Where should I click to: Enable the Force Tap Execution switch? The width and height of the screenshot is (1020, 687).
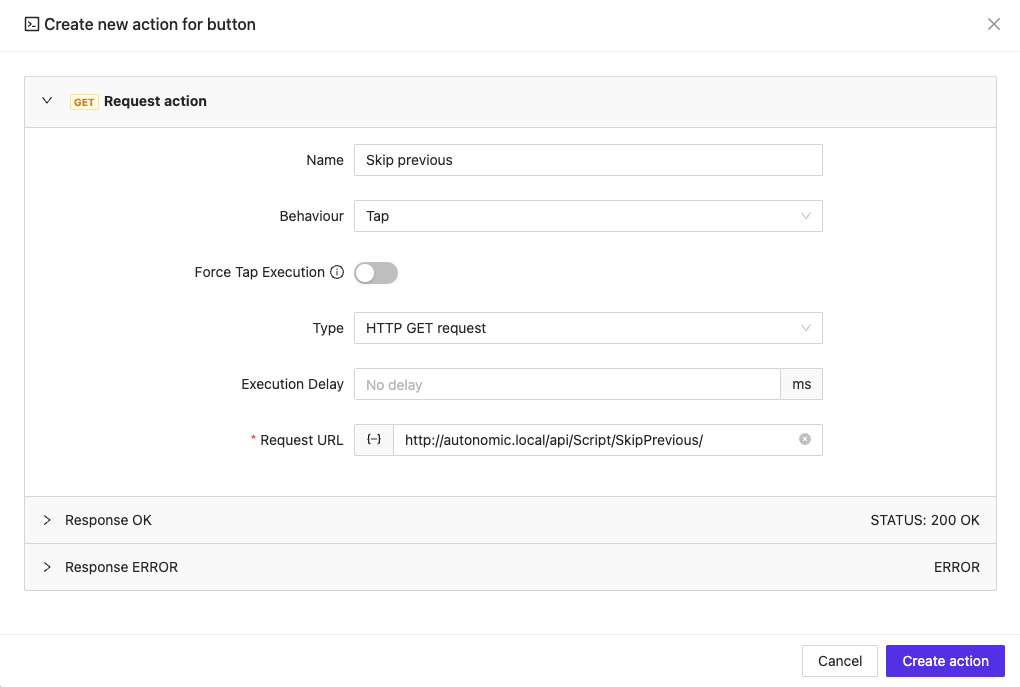tap(375, 272)
